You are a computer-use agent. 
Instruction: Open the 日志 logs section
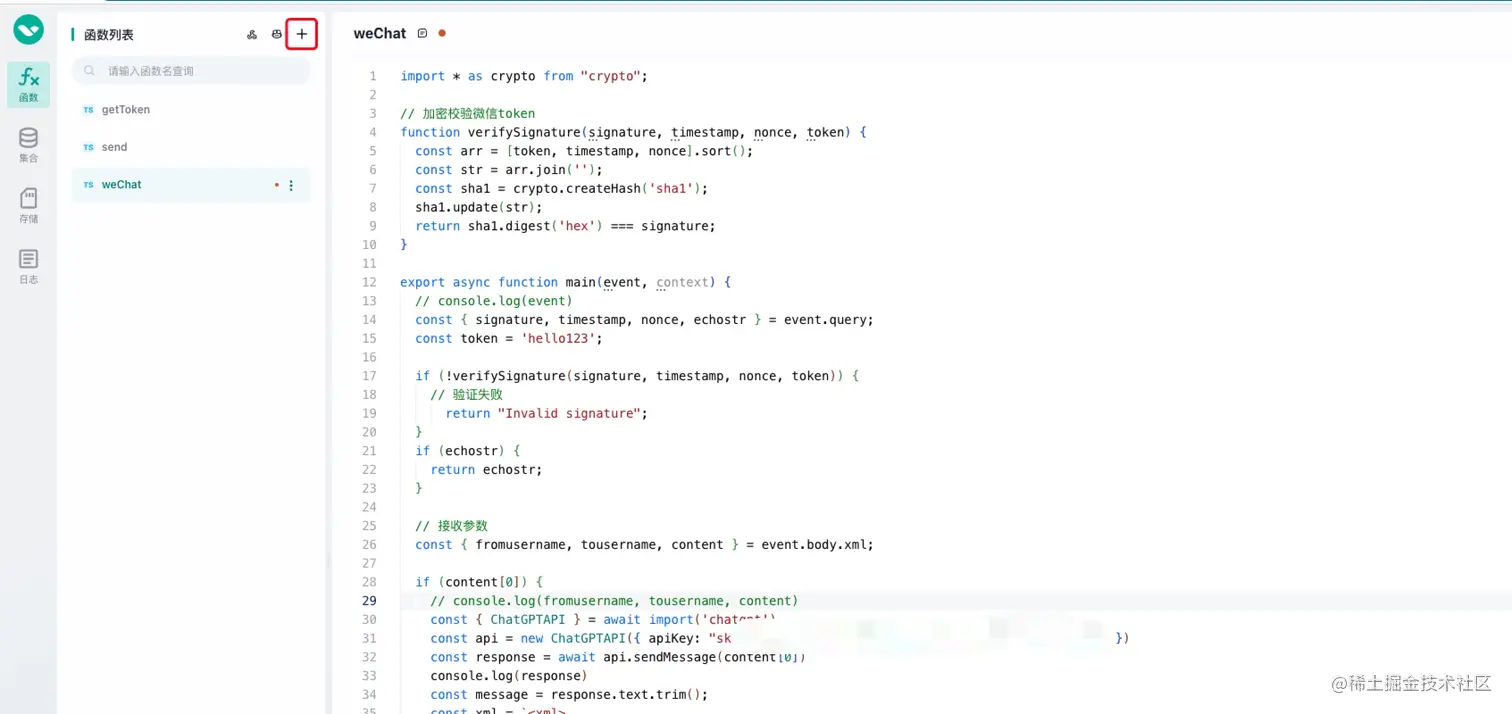[x=29, y=267]
